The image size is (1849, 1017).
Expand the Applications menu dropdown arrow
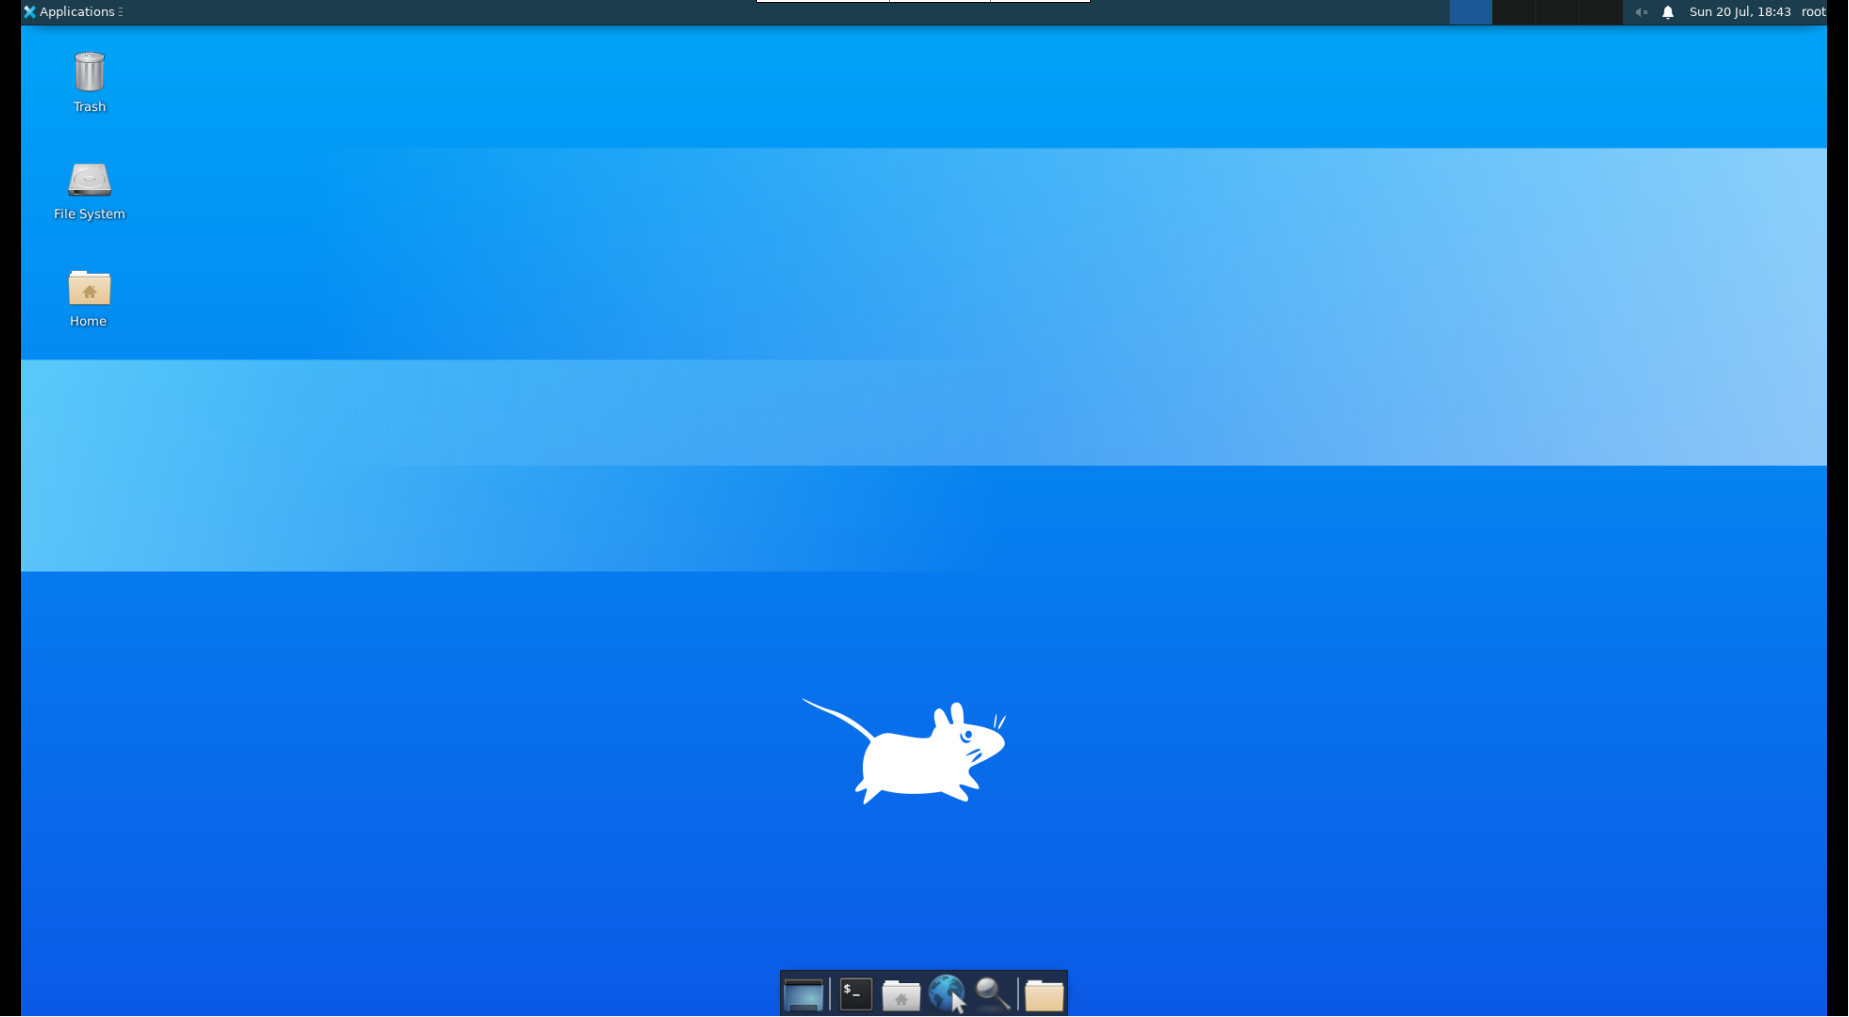coord(120,11)
